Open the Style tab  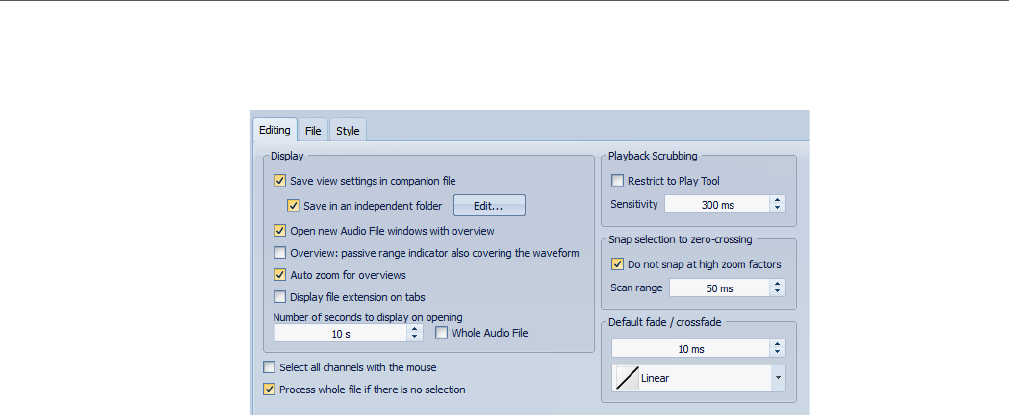[348, 130]
